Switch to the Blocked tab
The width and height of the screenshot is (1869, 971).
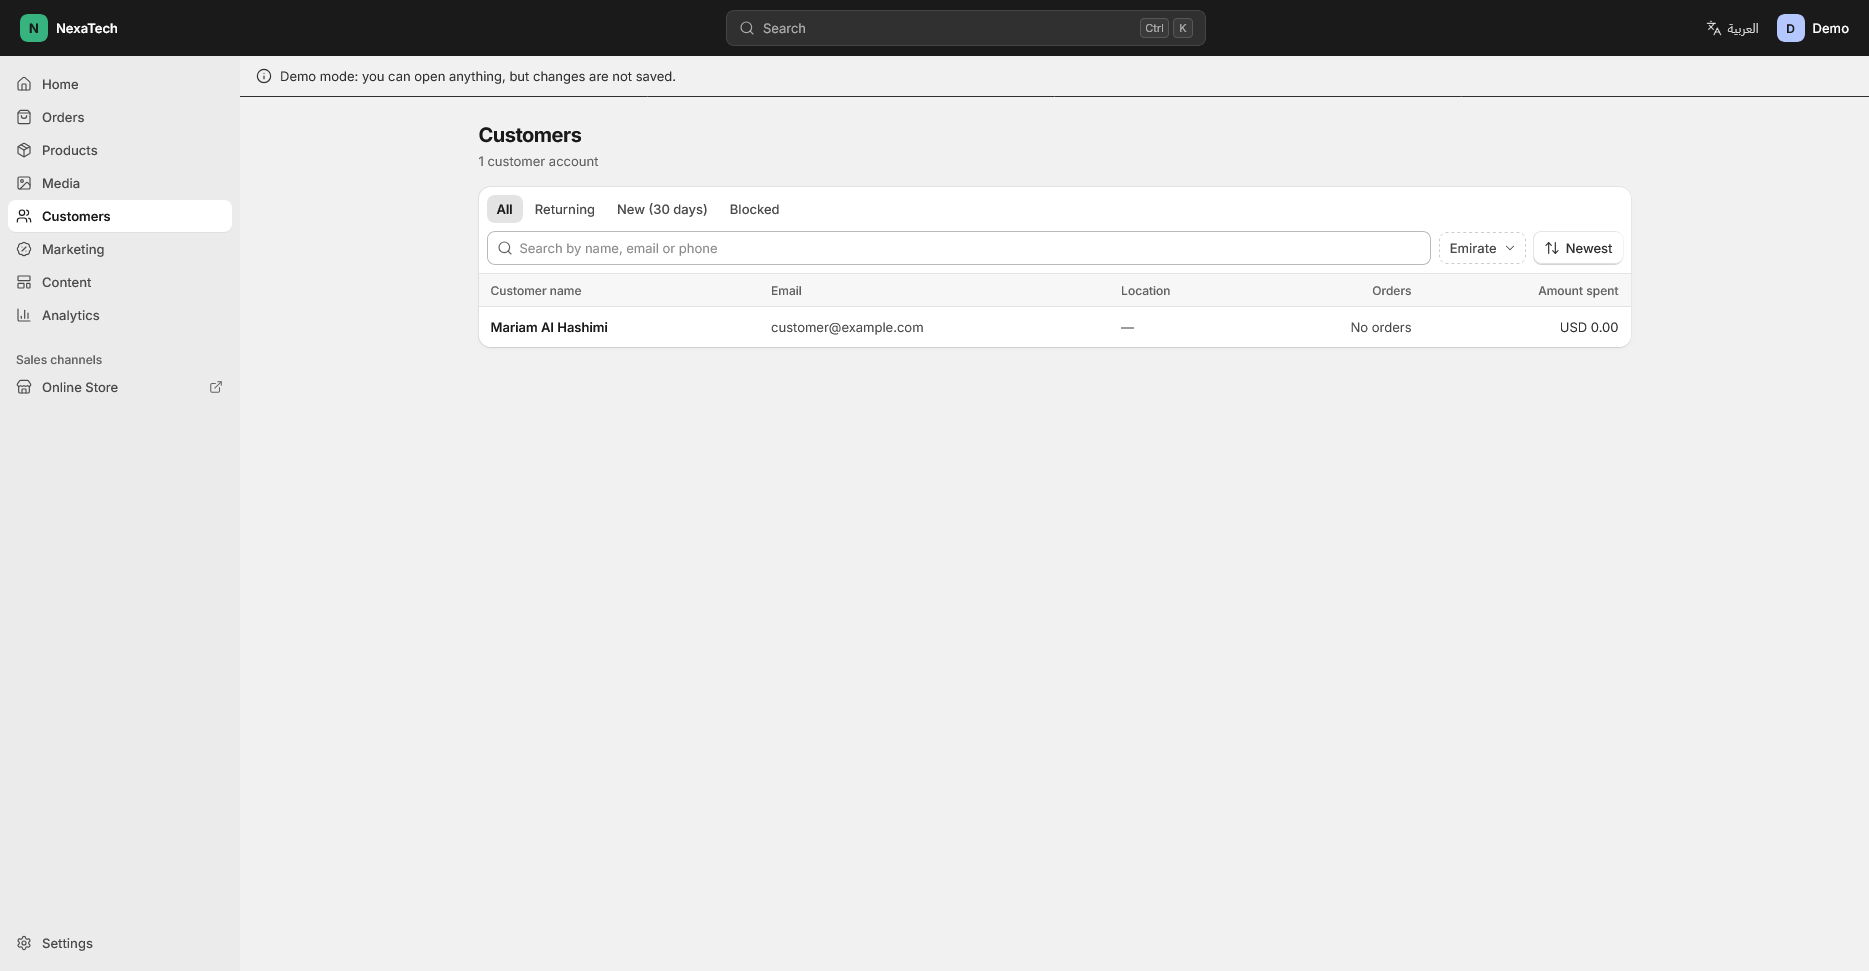click(754, 209)
